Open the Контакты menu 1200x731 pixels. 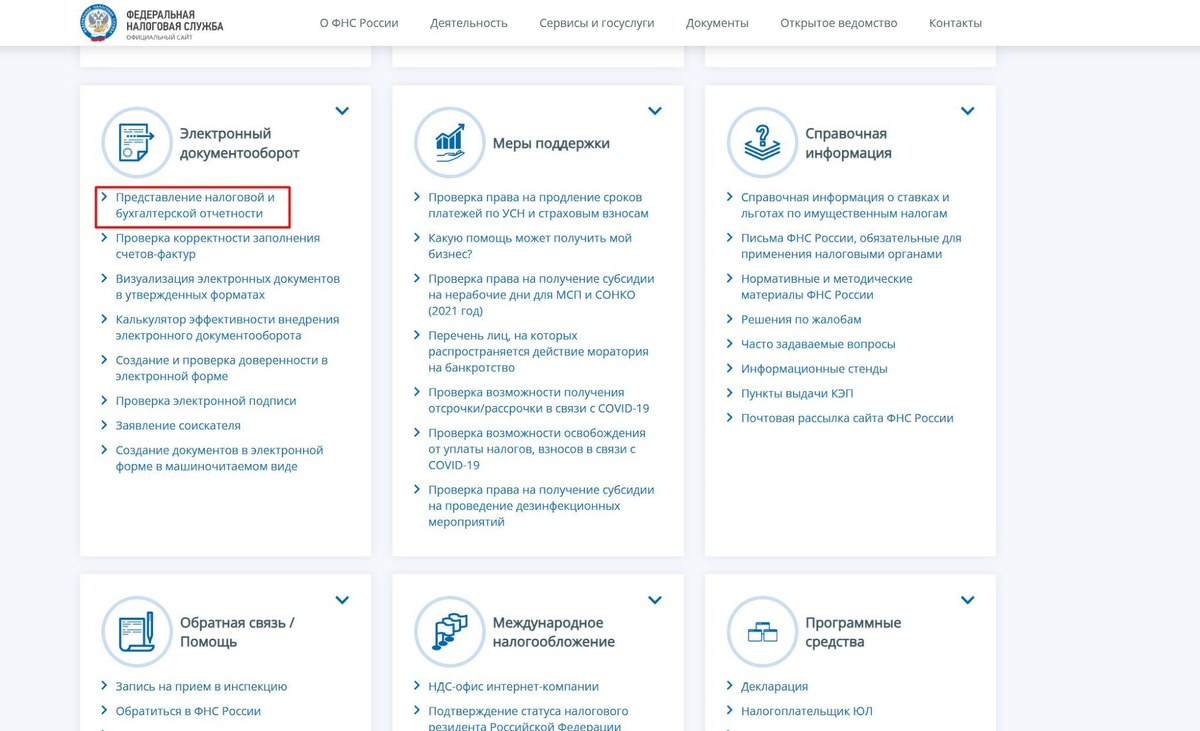point(955,23)
